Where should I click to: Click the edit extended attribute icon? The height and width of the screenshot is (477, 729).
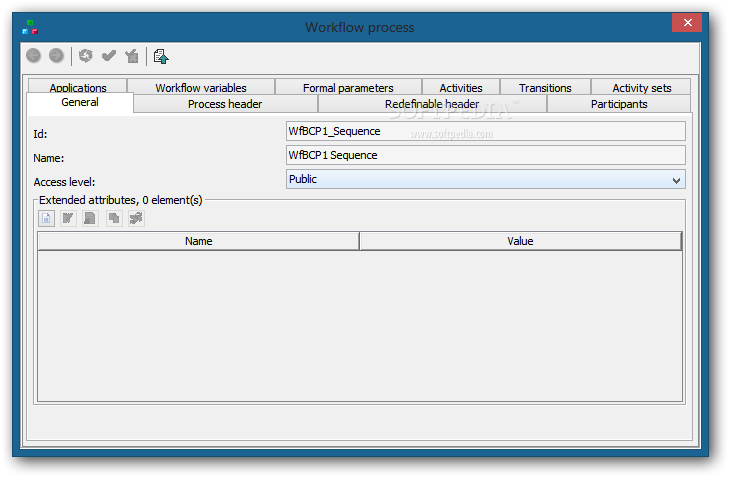pyautogui.click(x=68, y=218)
